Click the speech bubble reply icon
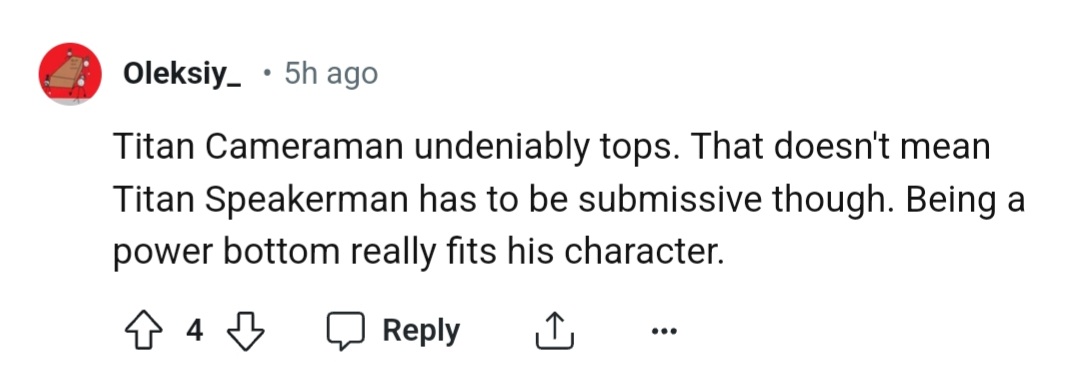The width and height of the screenshot is (1077, 392). pyautogui.click(x=344, y=331)
